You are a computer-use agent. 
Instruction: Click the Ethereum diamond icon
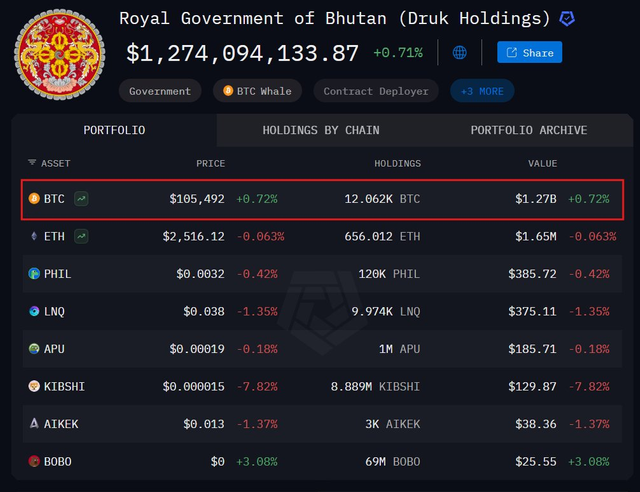pyautogui.click(x=34, y=236)
